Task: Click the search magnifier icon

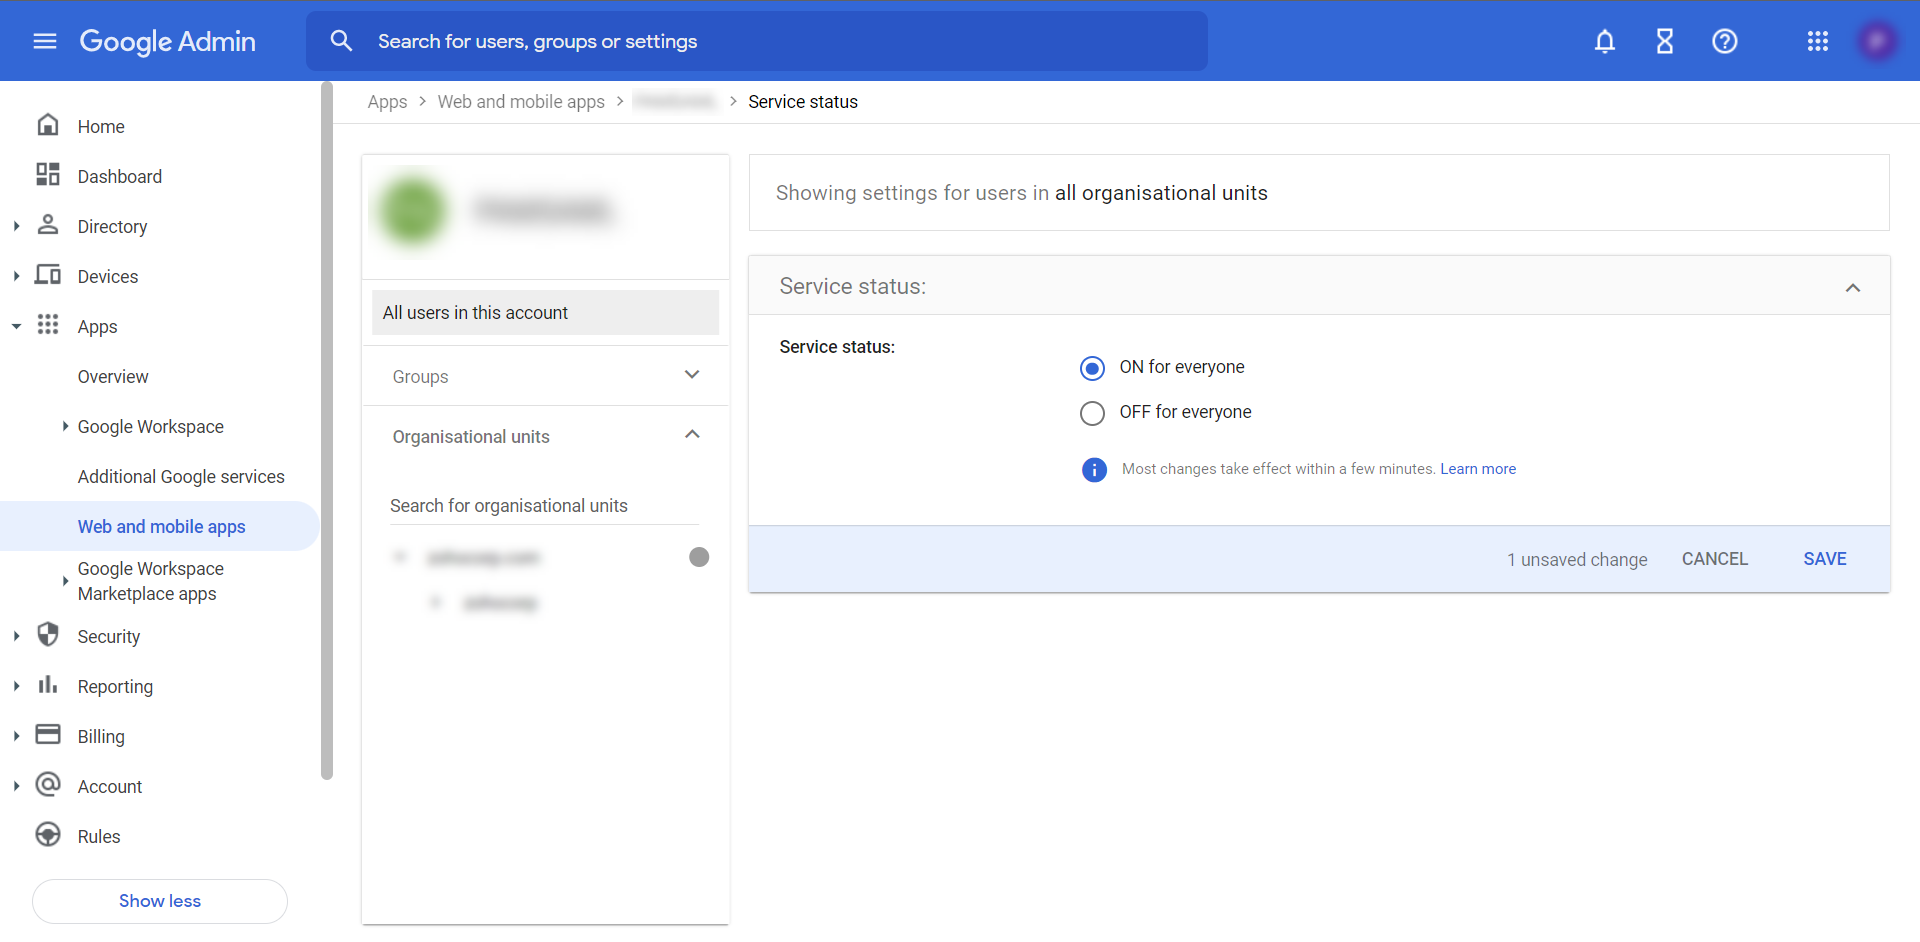Action: pos(341,41)
